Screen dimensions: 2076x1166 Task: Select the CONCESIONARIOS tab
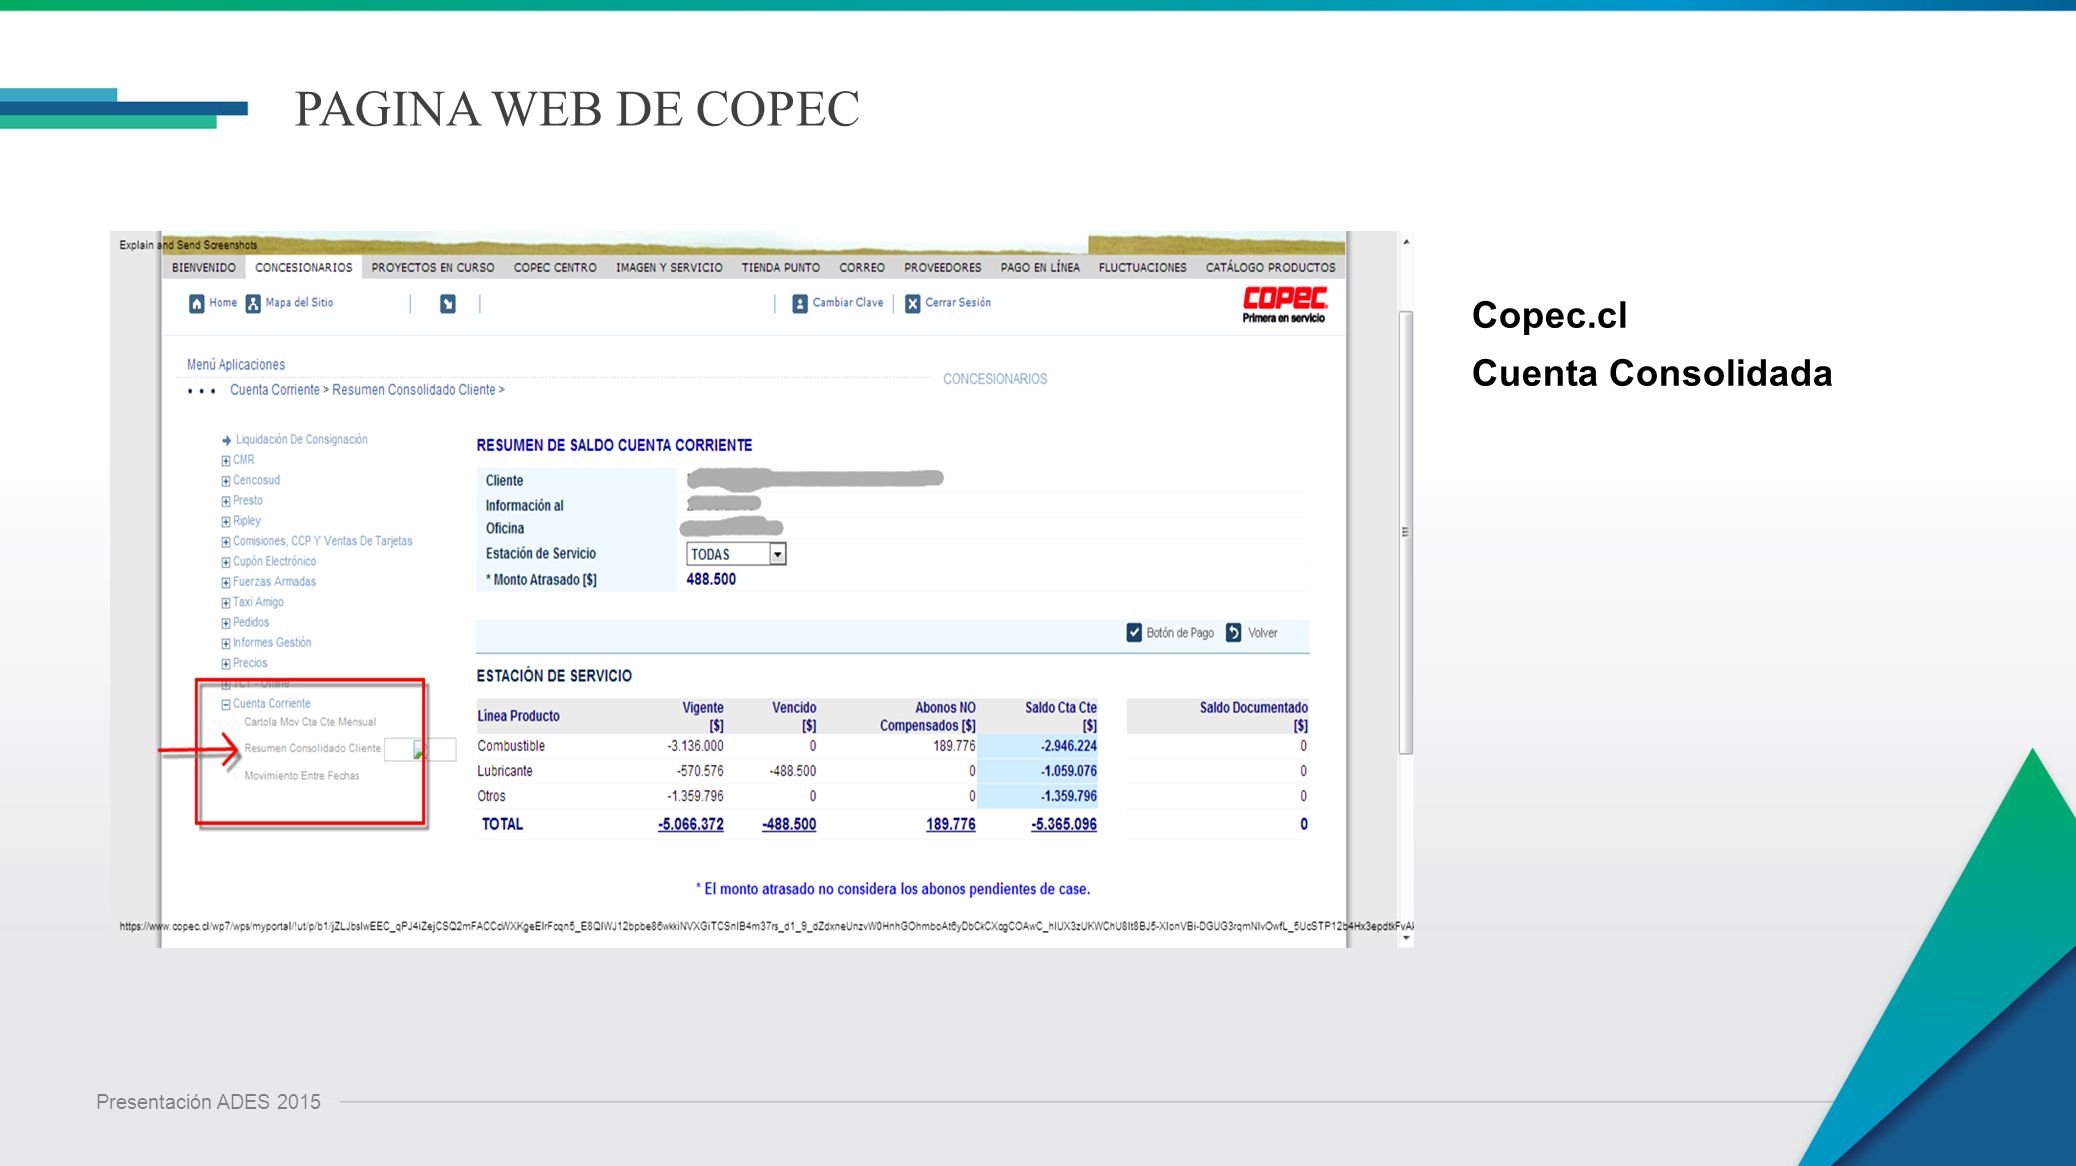(304, 268)
